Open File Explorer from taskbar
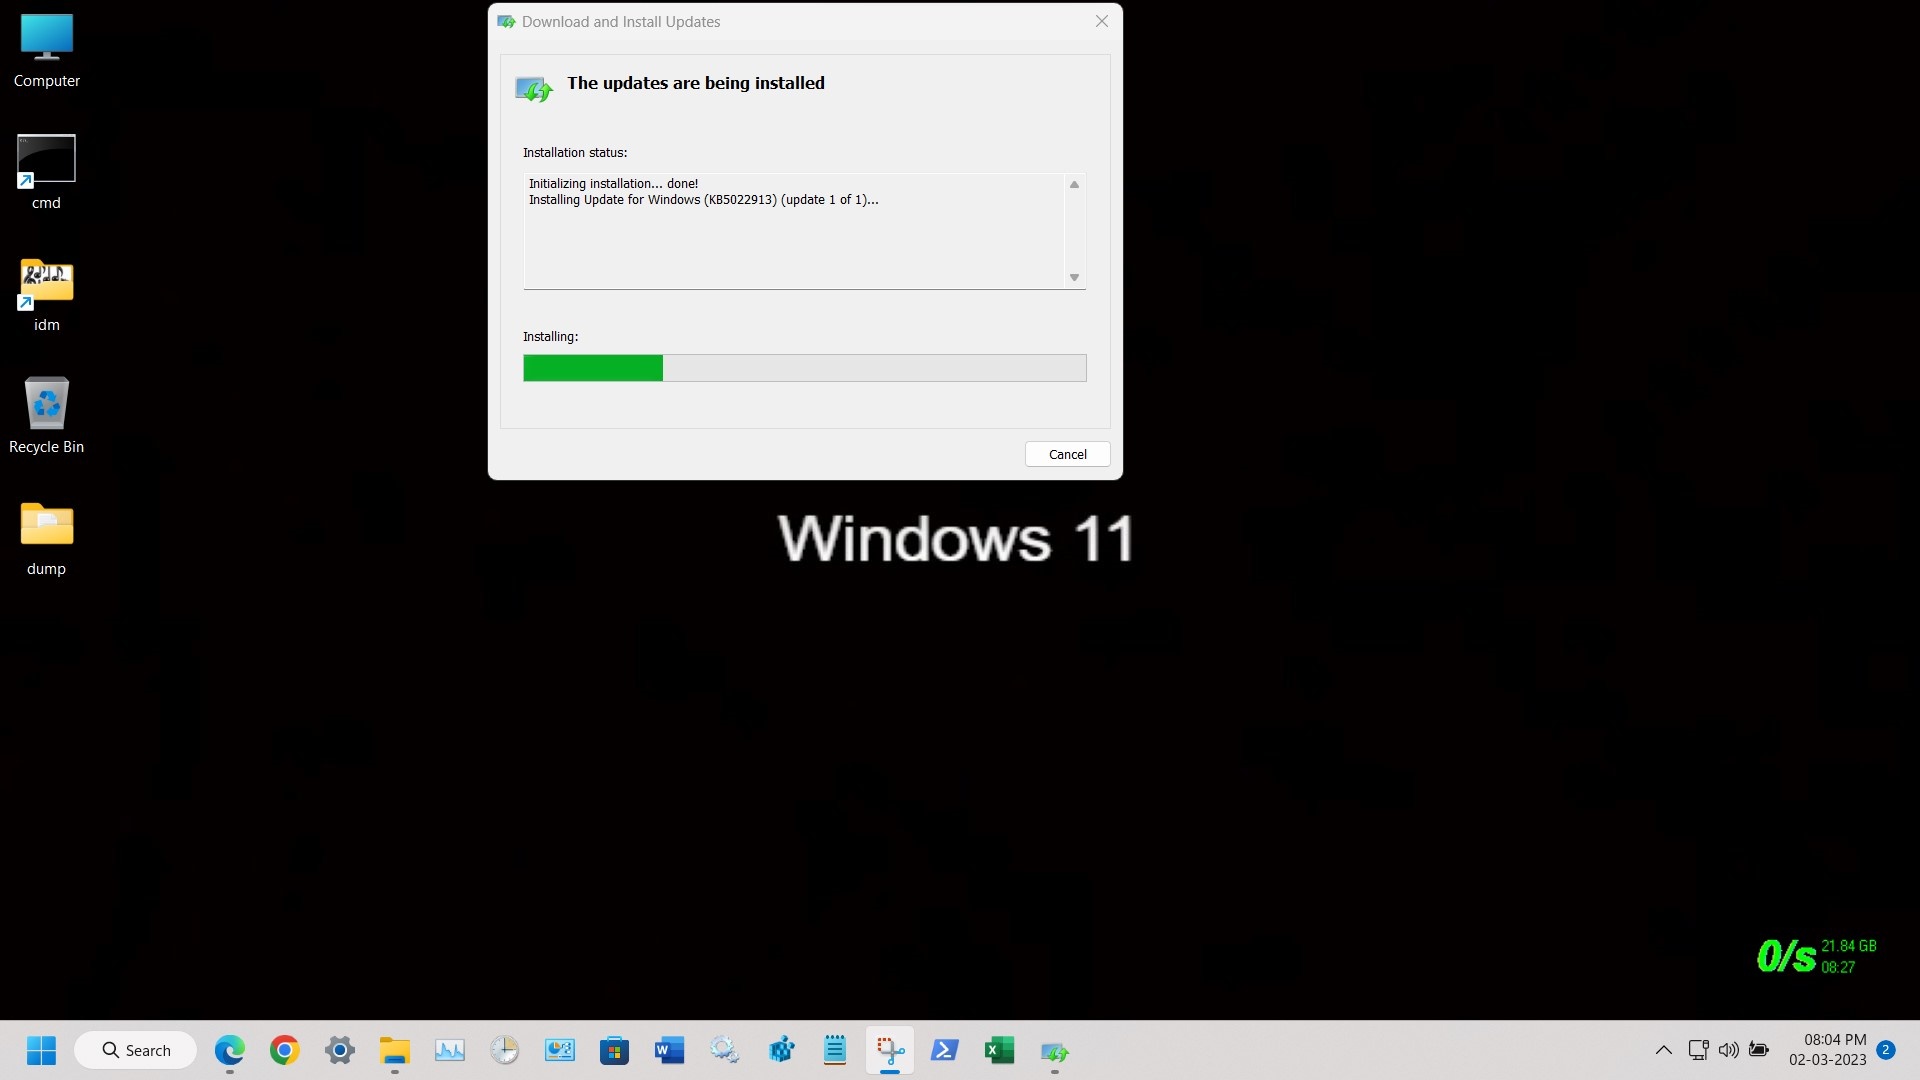This screenshot has height=1080, width=1920. point(395,1050)
